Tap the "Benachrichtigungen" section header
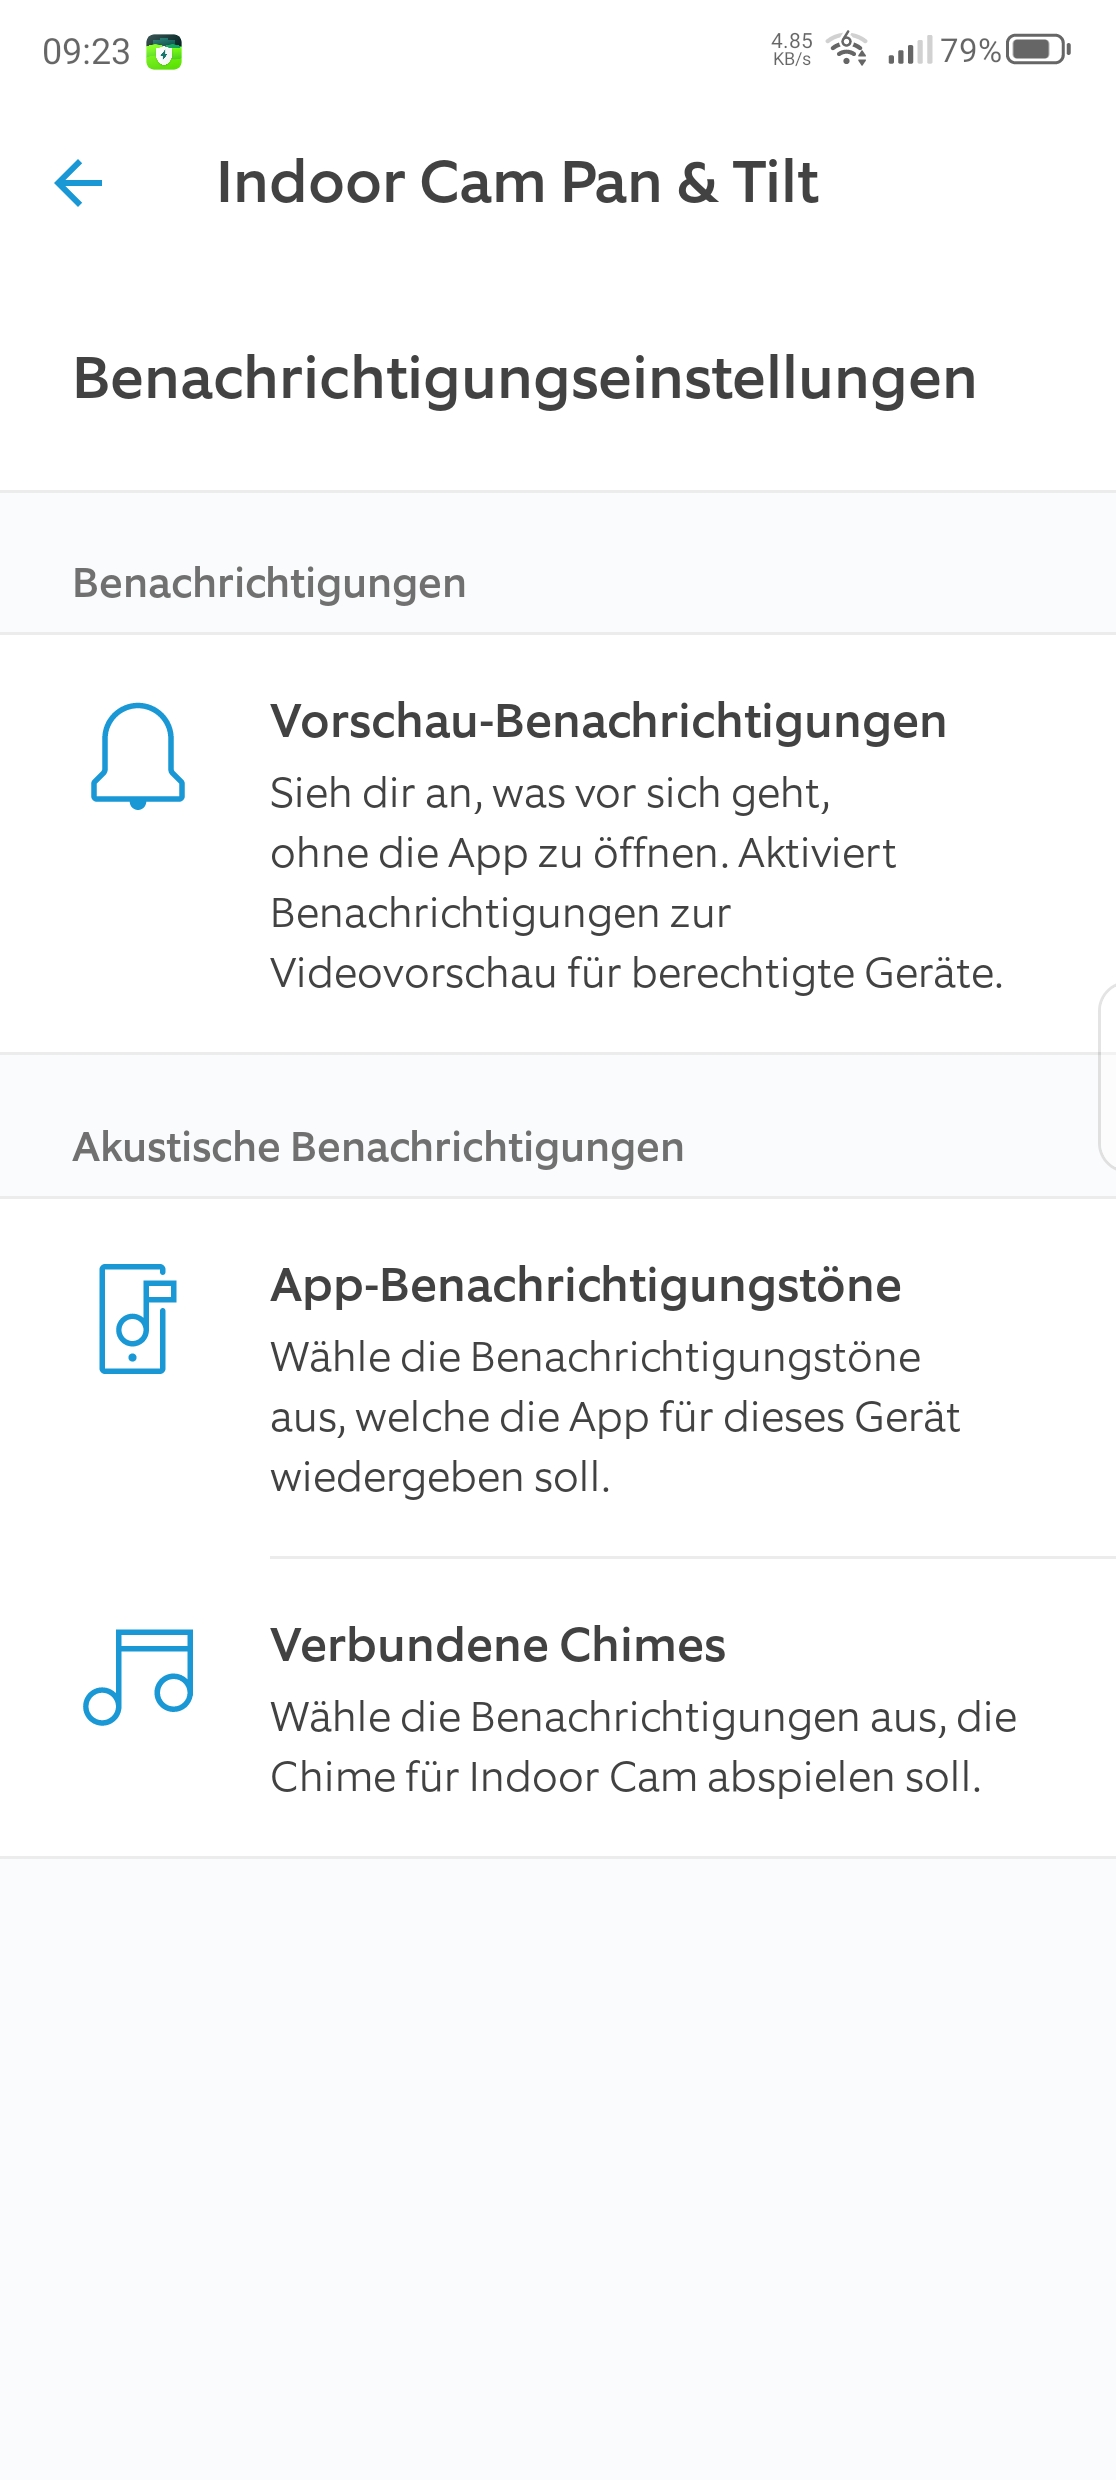Viewport: 1116px width, 2480px height. pos(270,583)
